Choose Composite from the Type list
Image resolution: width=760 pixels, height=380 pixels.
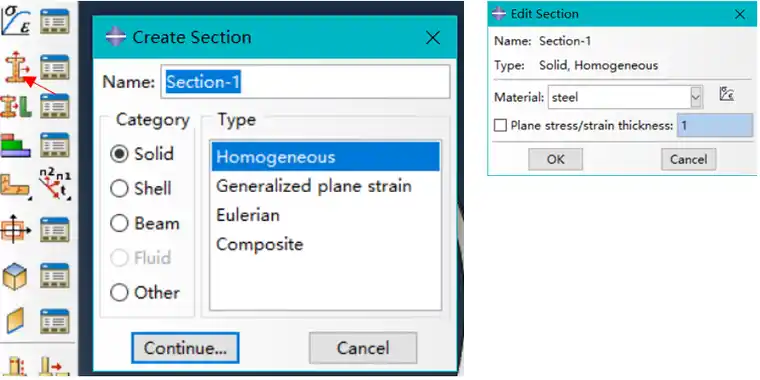point(326,244)
